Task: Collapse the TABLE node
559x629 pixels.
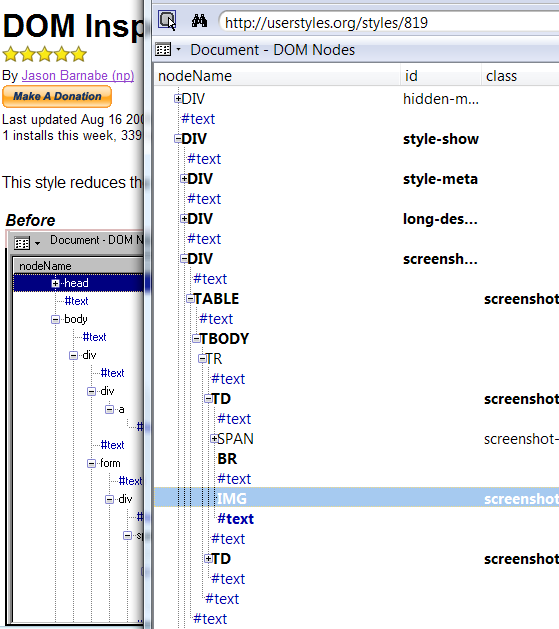Action: tap(190, 298)
